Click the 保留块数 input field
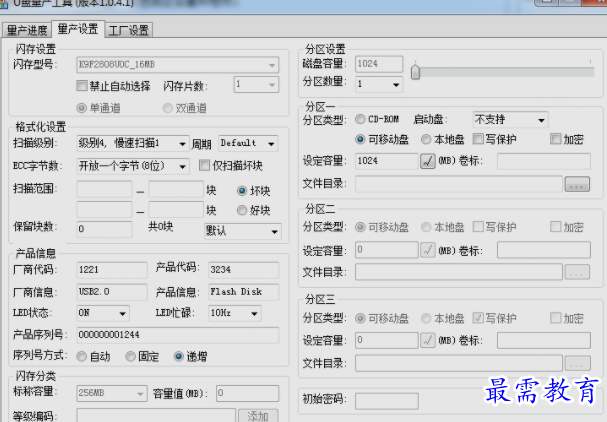 click(104, 229)
